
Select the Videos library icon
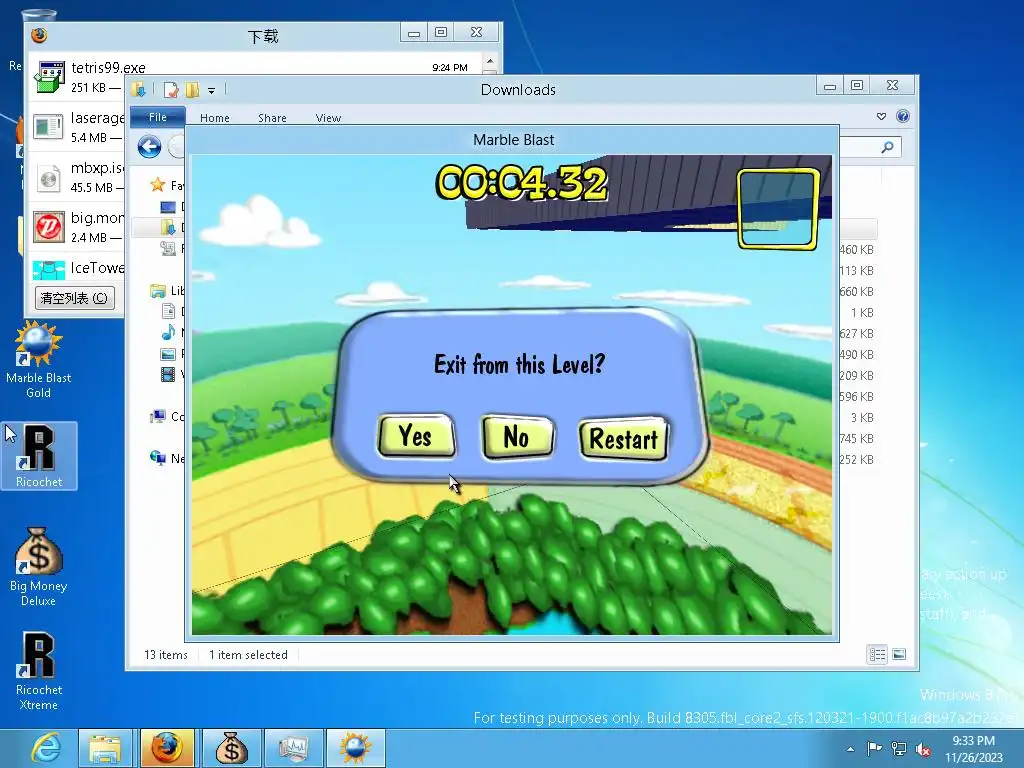(x=168, y=374)
